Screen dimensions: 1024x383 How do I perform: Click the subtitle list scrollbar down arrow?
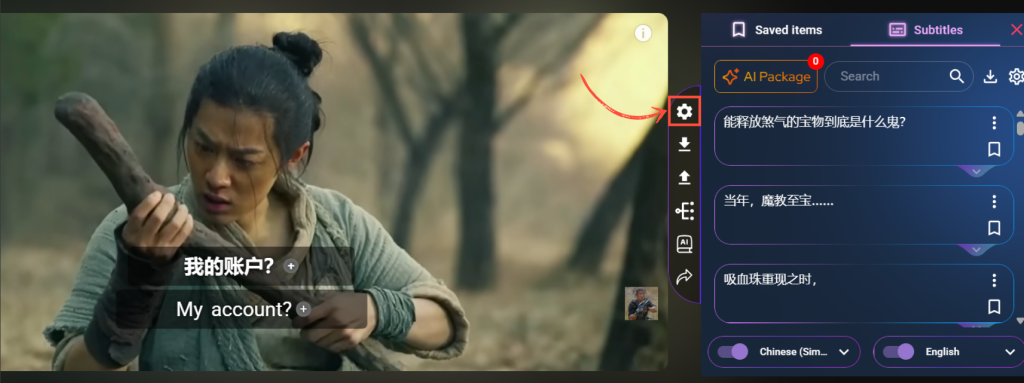(1019, 321)
